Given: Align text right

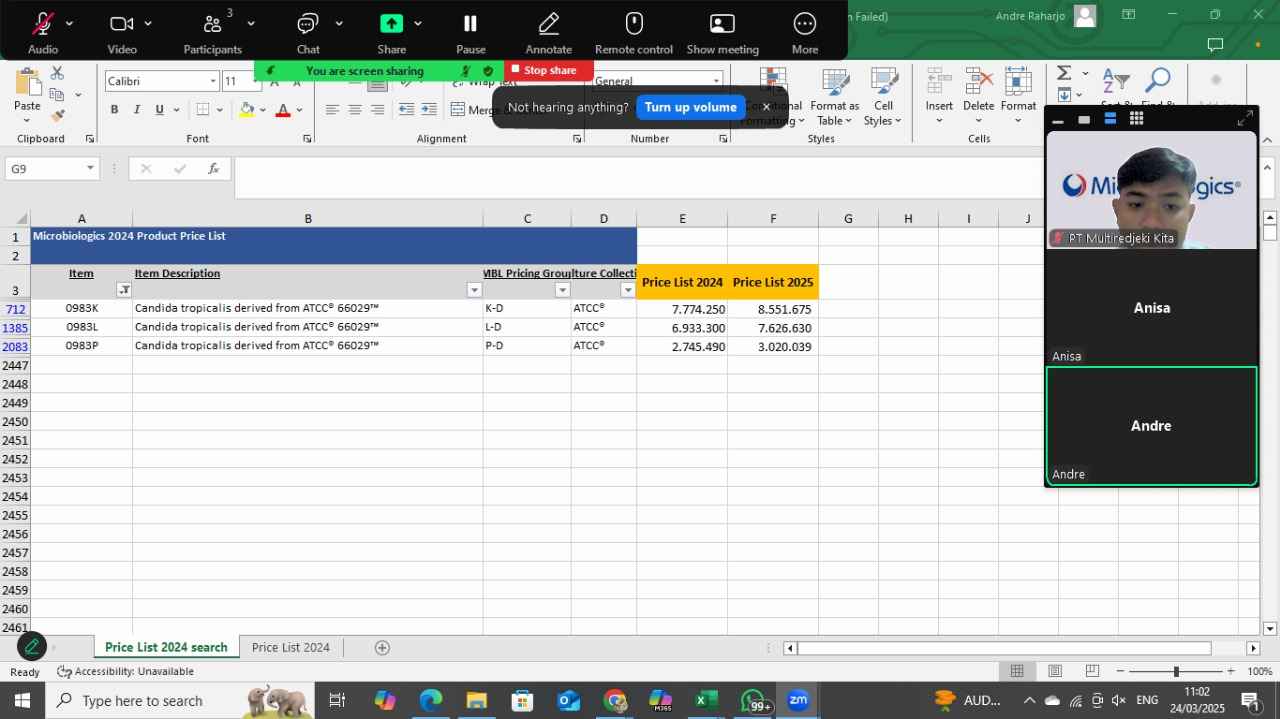Looking at the screenshot, I should pos(377,110).
